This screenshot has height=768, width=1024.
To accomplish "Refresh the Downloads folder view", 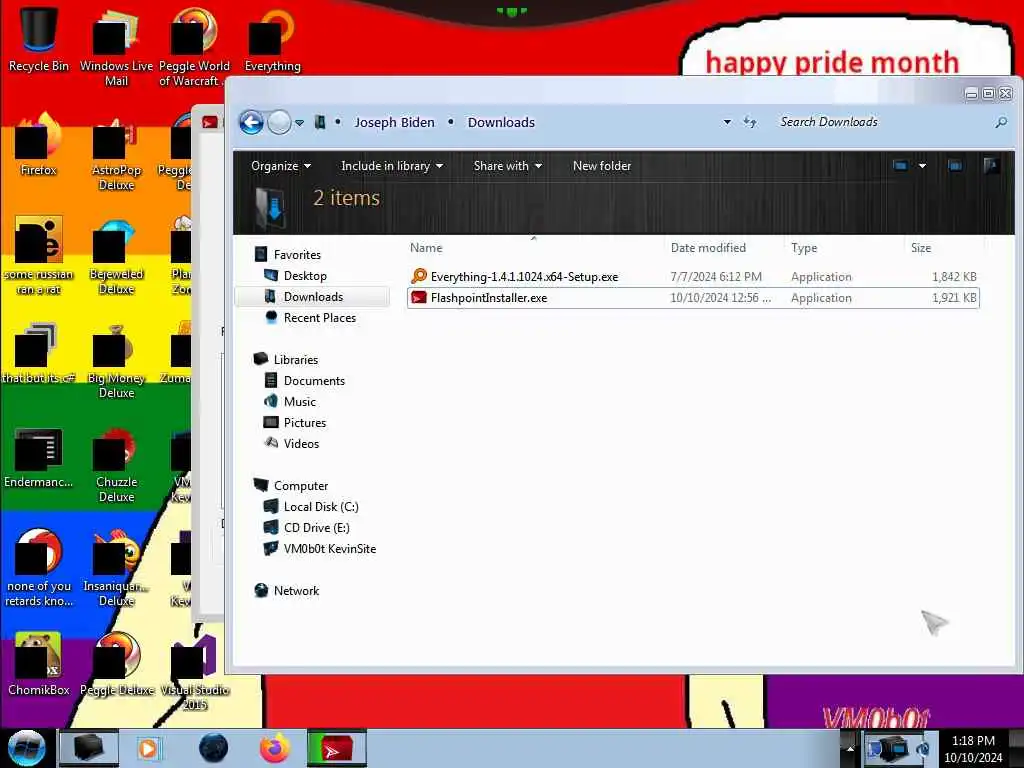I will (x=750, y=122).
